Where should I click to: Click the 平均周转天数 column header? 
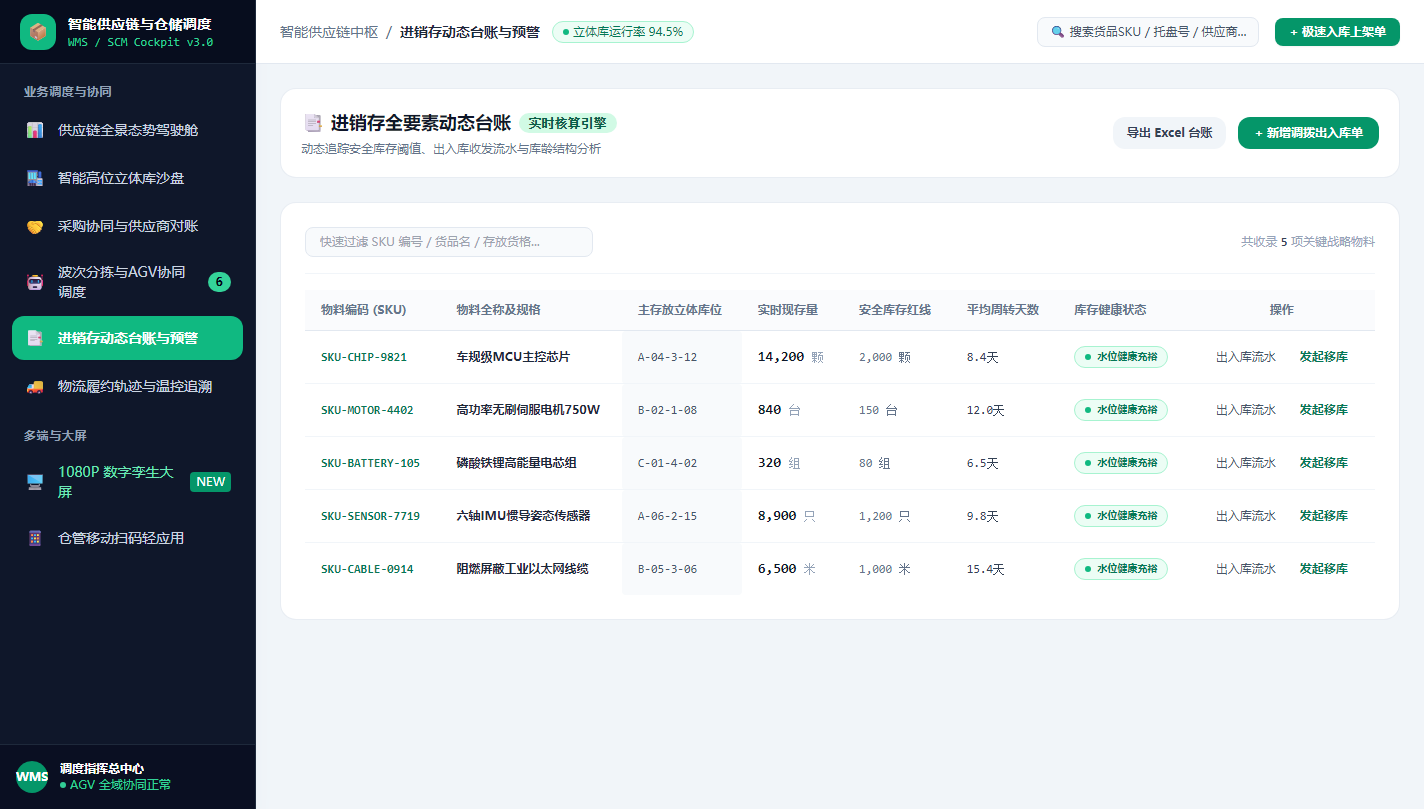coord(1003,310)
